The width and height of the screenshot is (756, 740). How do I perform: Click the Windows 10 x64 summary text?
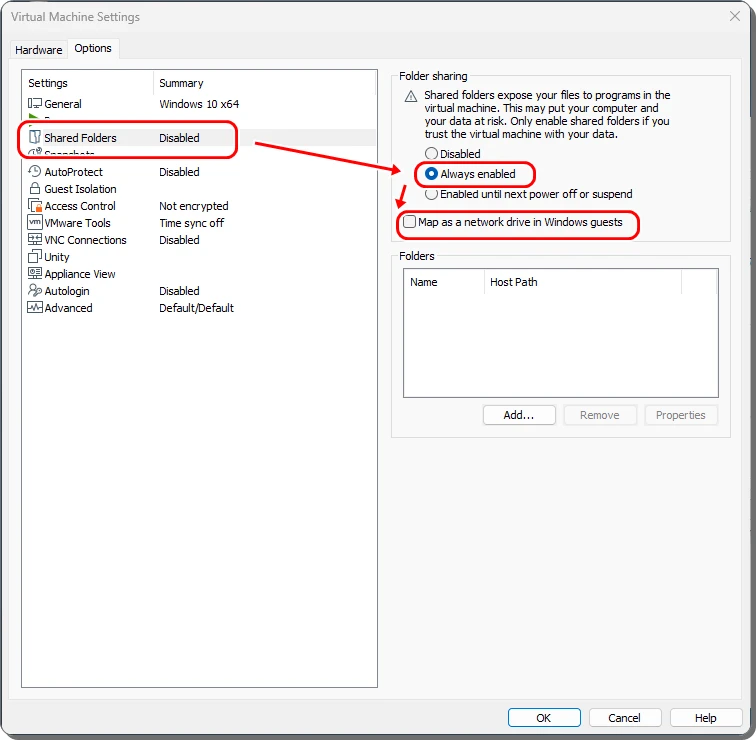point(199,104)
